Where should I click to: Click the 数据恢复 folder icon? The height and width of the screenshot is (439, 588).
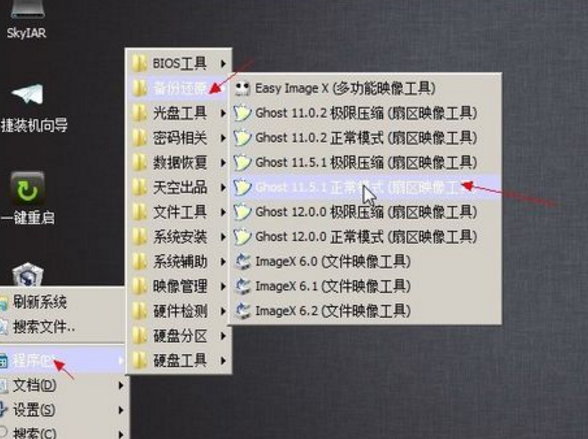[140, 163]
